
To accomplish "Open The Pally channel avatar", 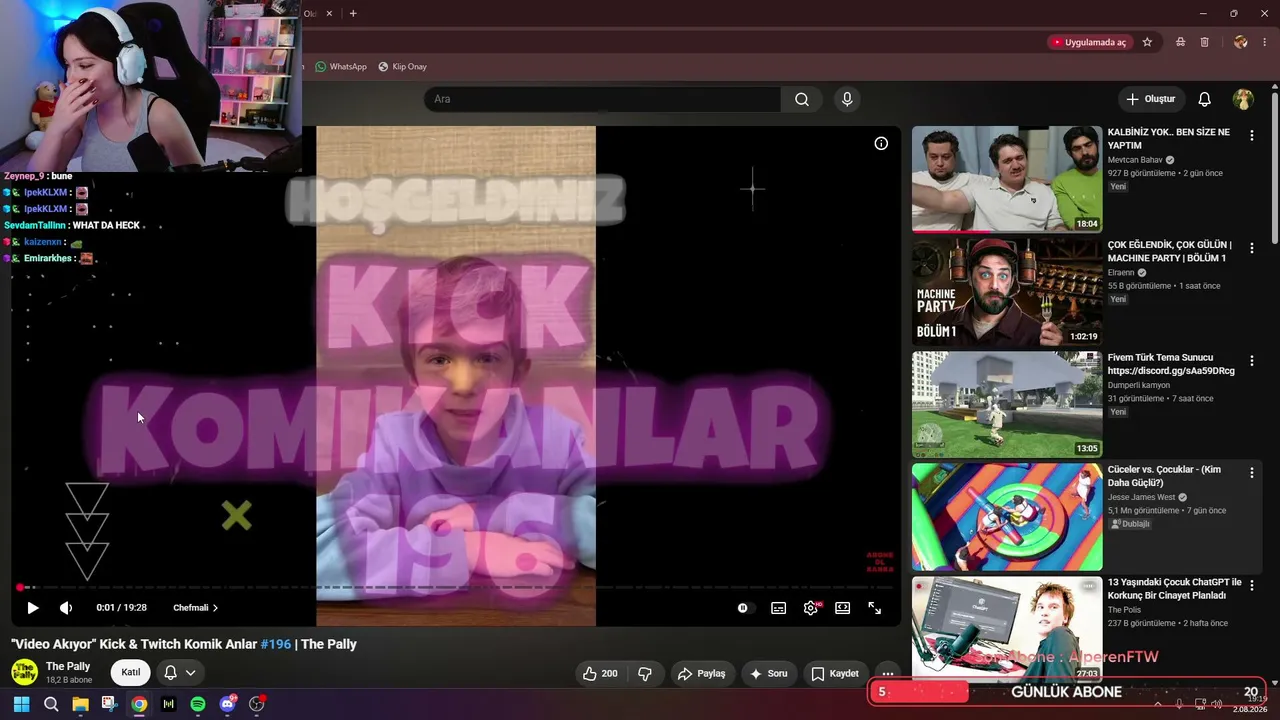I will (x=24, y=672).
